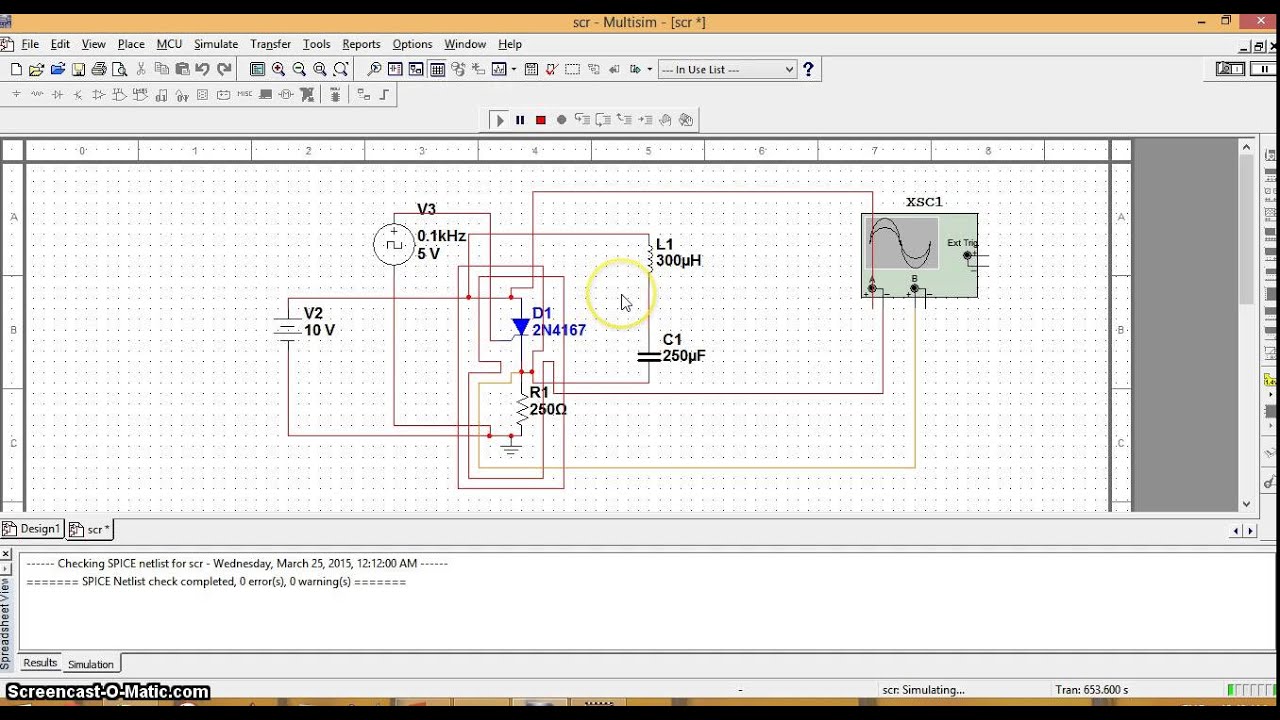Screen dimensions: 1280x720
Task: Place a Diode component
Action: tap(57, 94)
